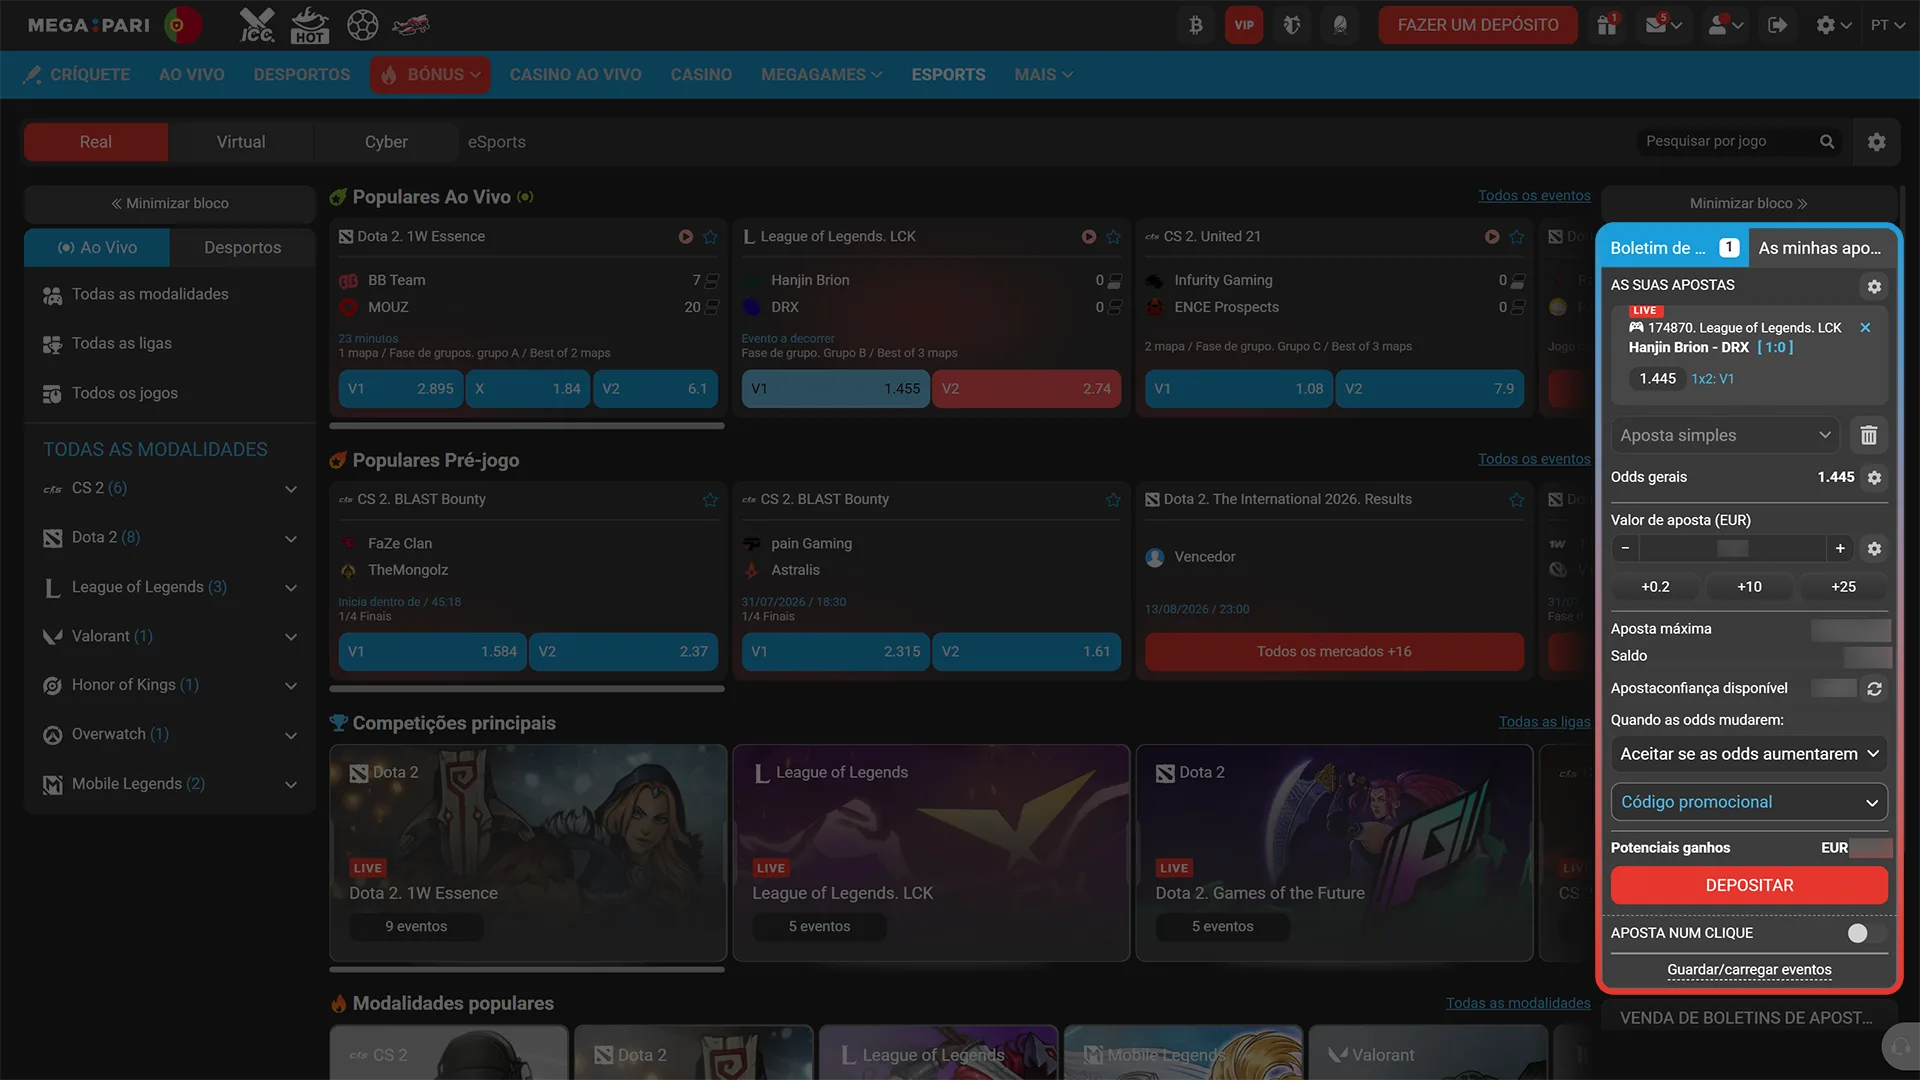Open Guardar/carregar eventos link

point(1749,970)
